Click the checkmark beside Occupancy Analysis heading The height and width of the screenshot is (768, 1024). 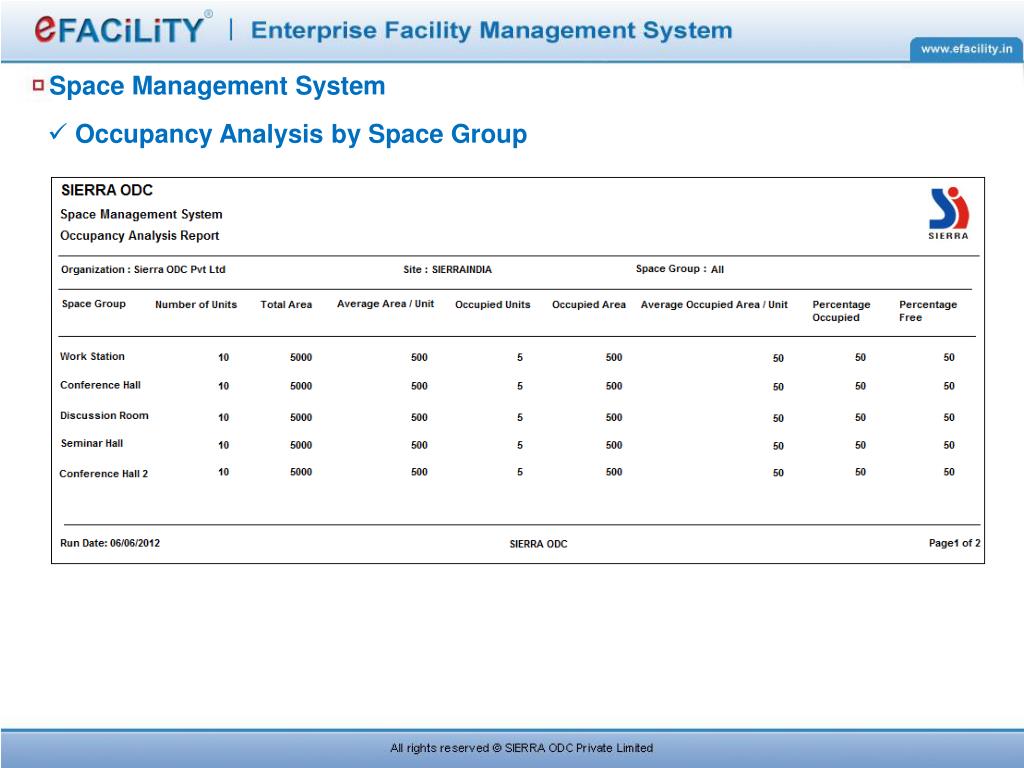(x=57, y=133)
